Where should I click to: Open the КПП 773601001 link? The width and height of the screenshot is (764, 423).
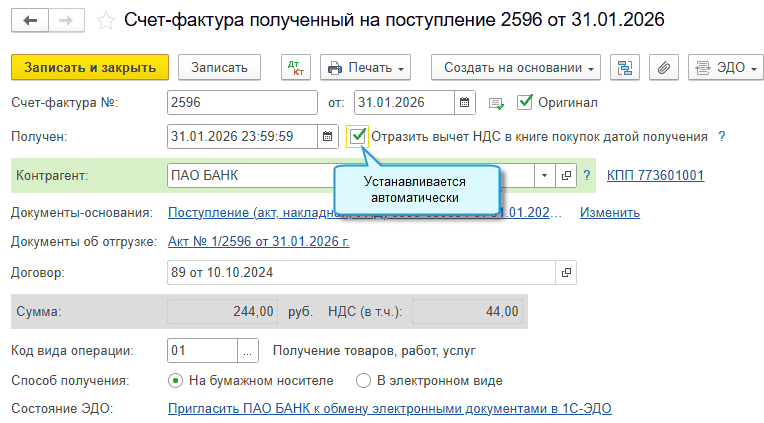[655, 175]
